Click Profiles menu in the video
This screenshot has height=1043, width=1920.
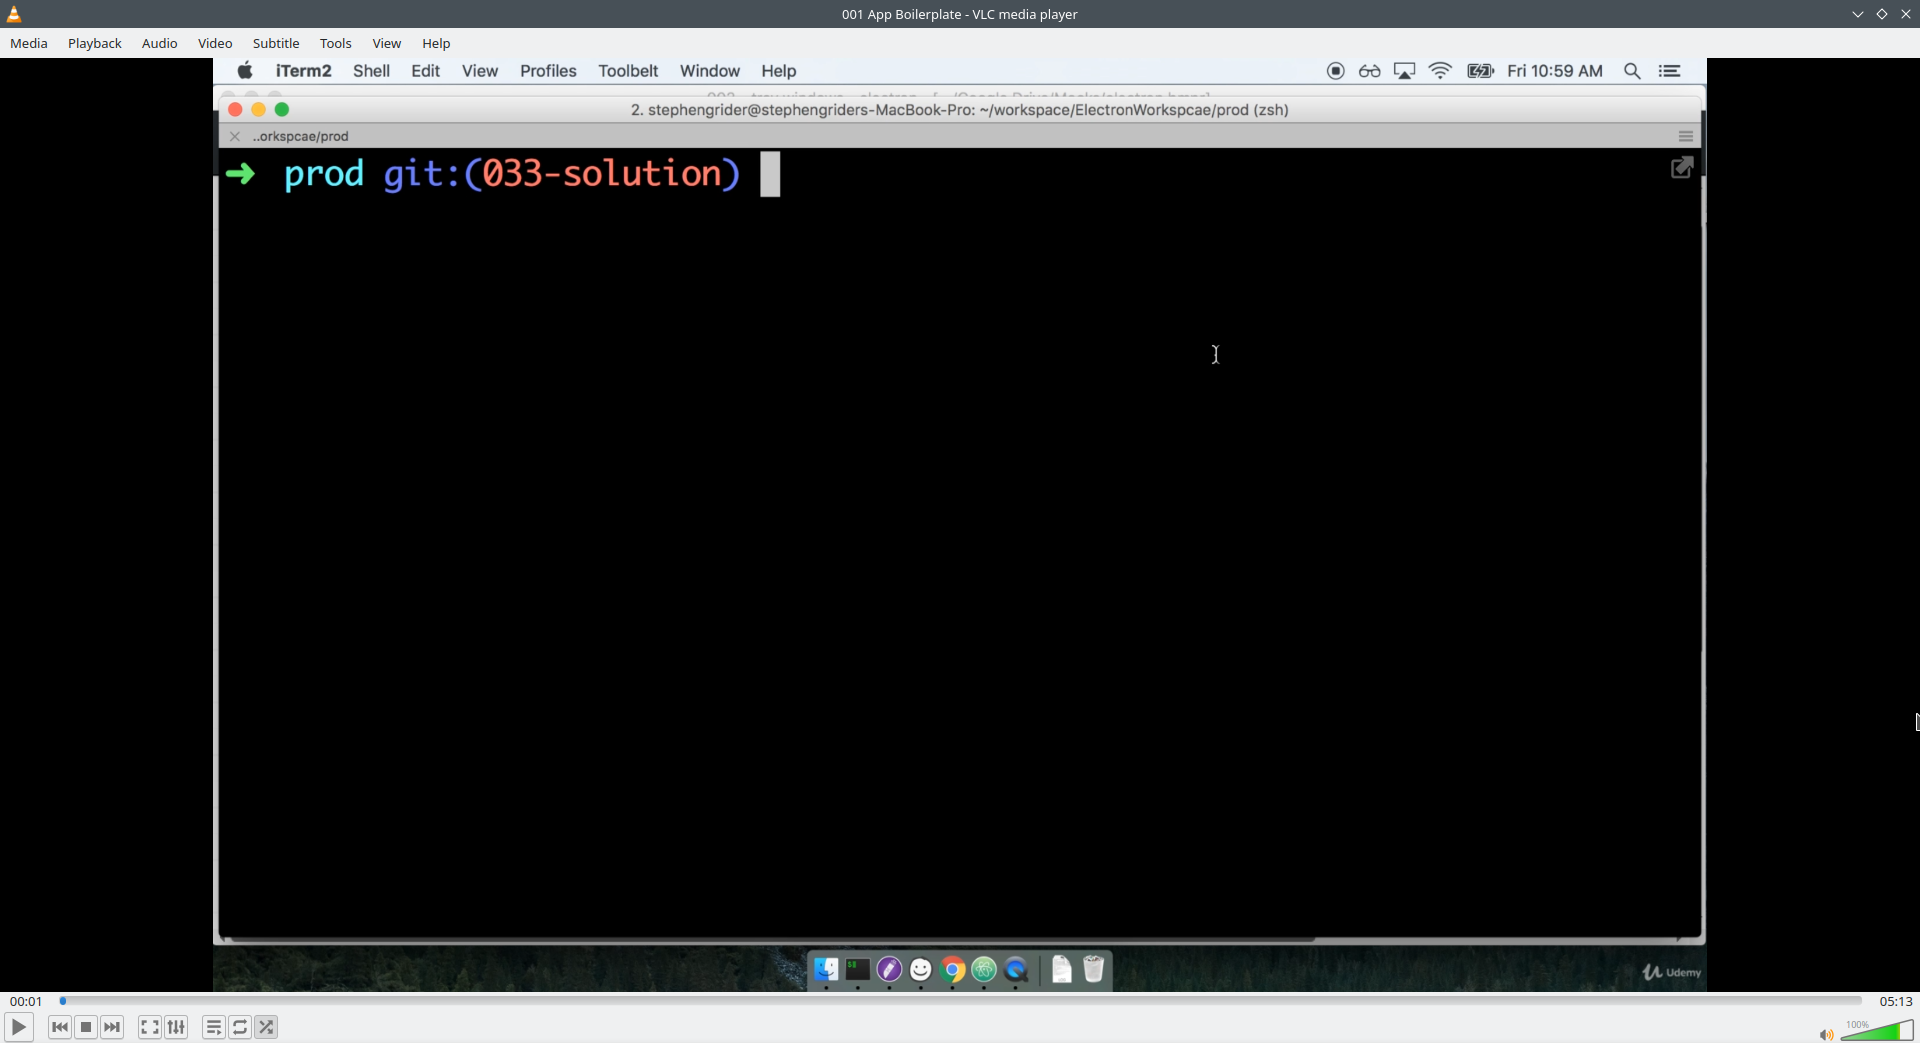[548, 71]
